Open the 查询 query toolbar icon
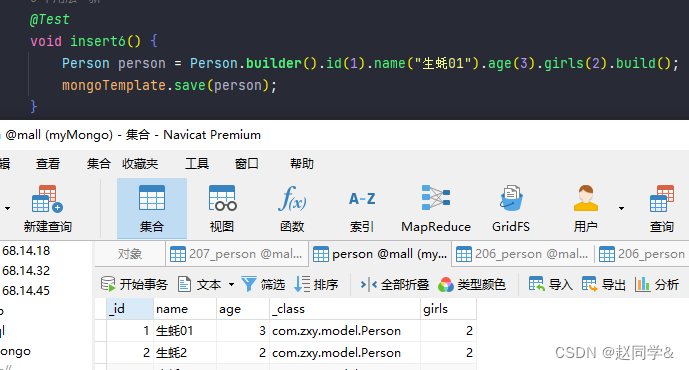Image resolution: width=689 pixels, height=370 pixels. coord(662,209)
